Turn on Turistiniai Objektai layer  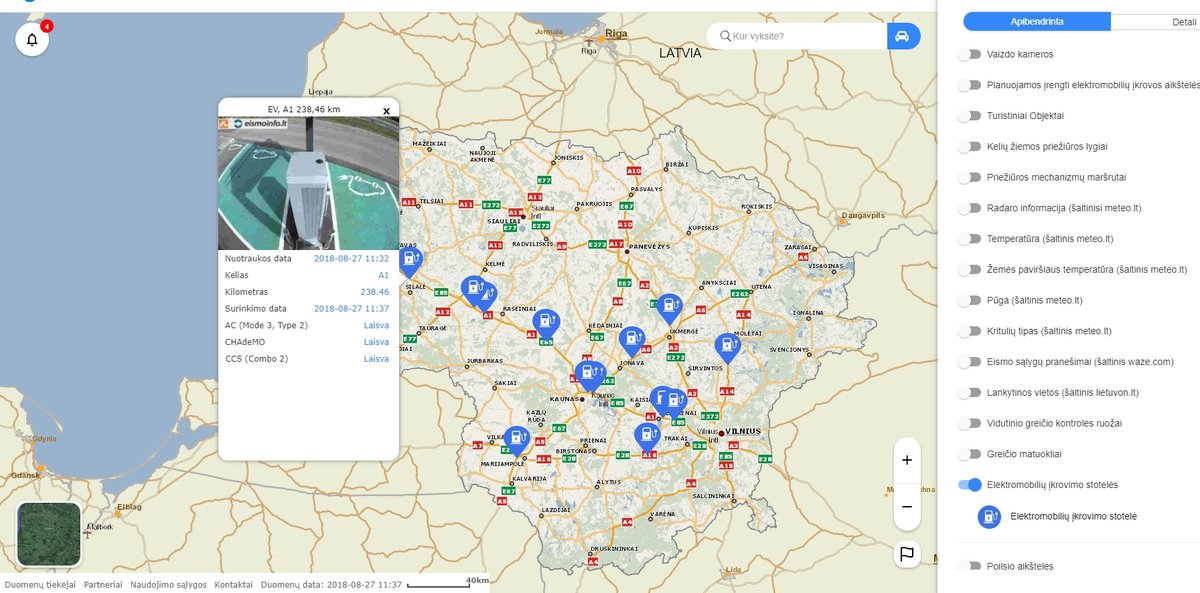[x=969, y=116]
